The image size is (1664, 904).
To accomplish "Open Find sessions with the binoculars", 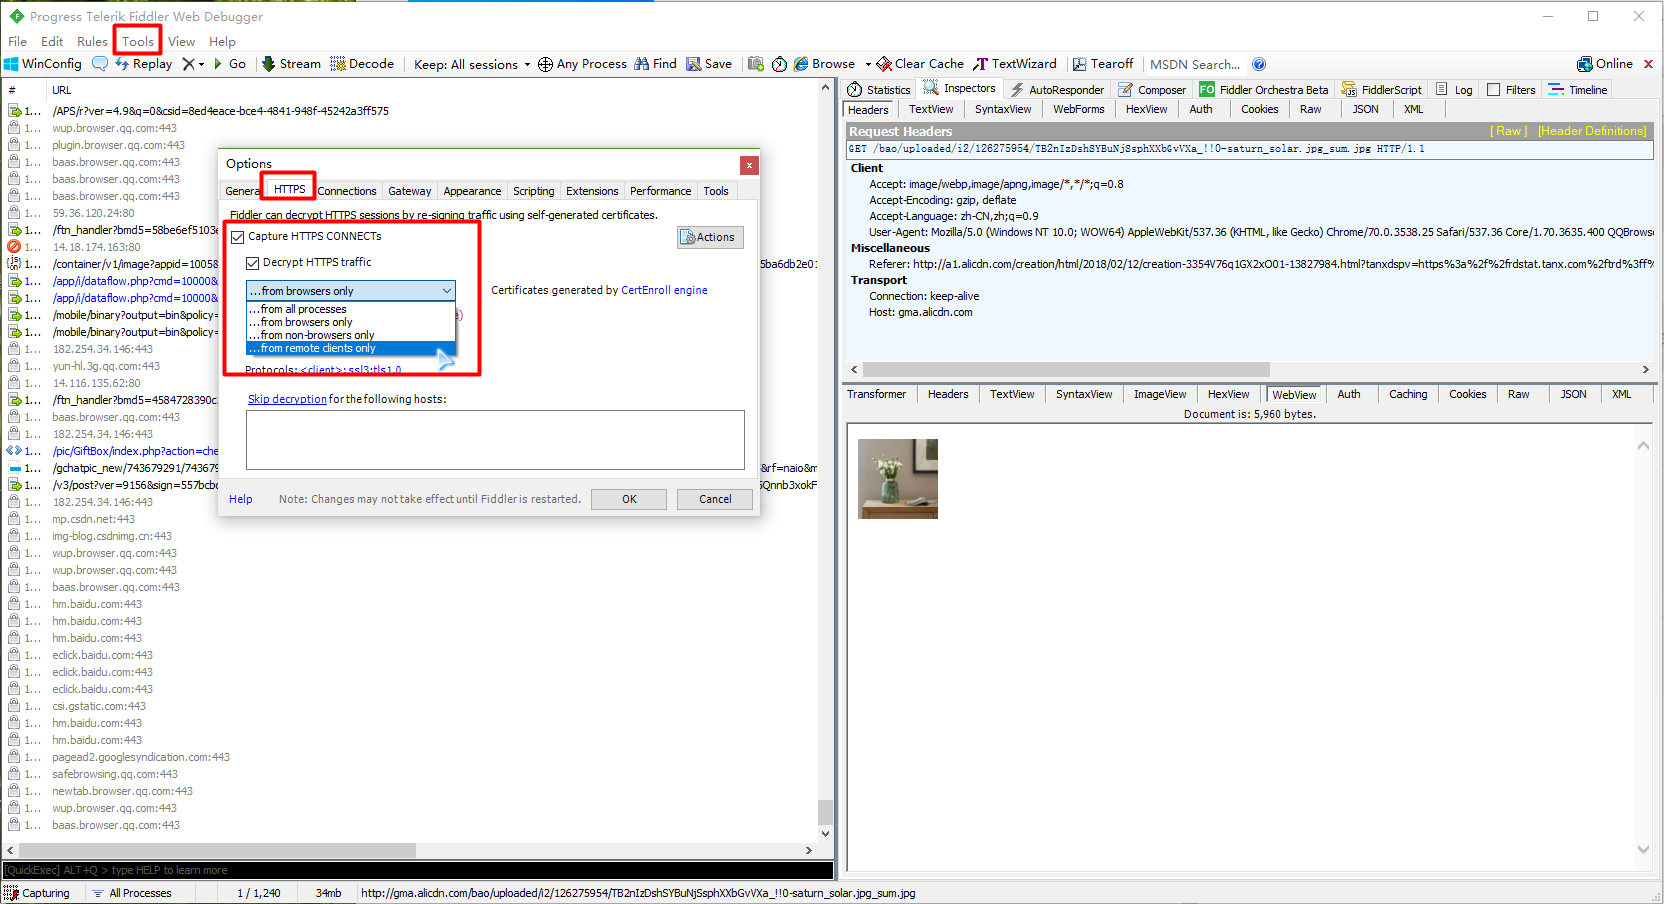I will [655, 64].
